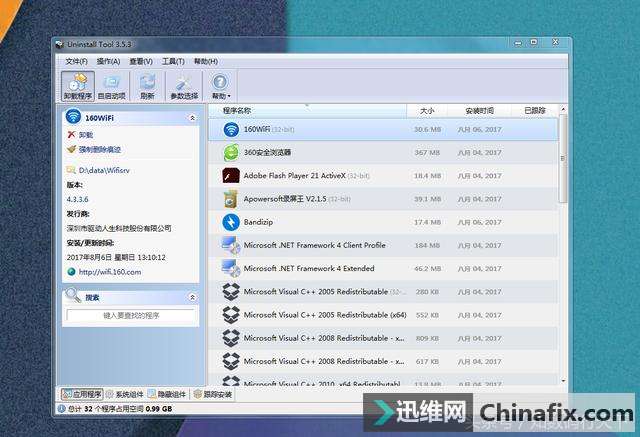This screenshot has width=640, height=437.
Task: Open the startup items toolbar icon
Action: click(112, 86)
